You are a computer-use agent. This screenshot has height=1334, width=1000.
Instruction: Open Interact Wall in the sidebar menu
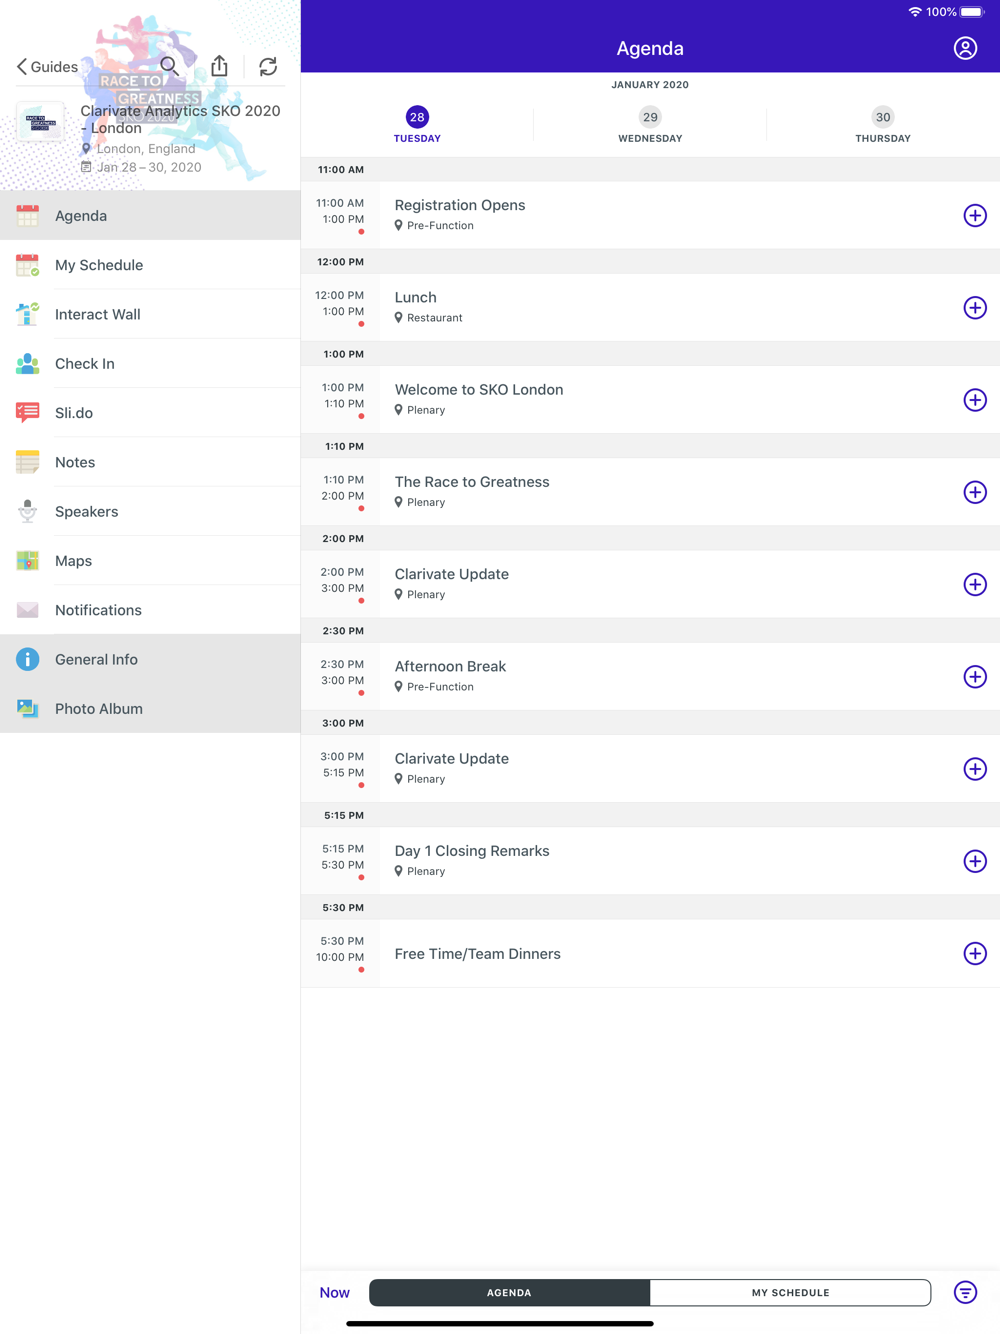[x=150, y=314]
